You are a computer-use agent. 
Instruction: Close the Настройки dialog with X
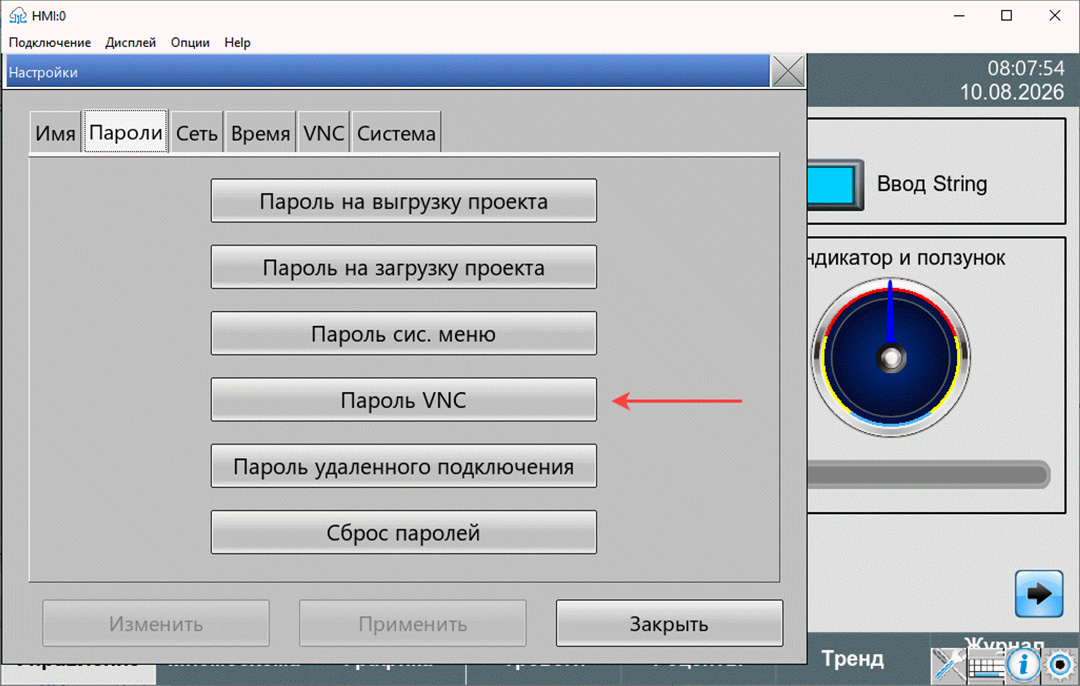[x=788, y=71]
